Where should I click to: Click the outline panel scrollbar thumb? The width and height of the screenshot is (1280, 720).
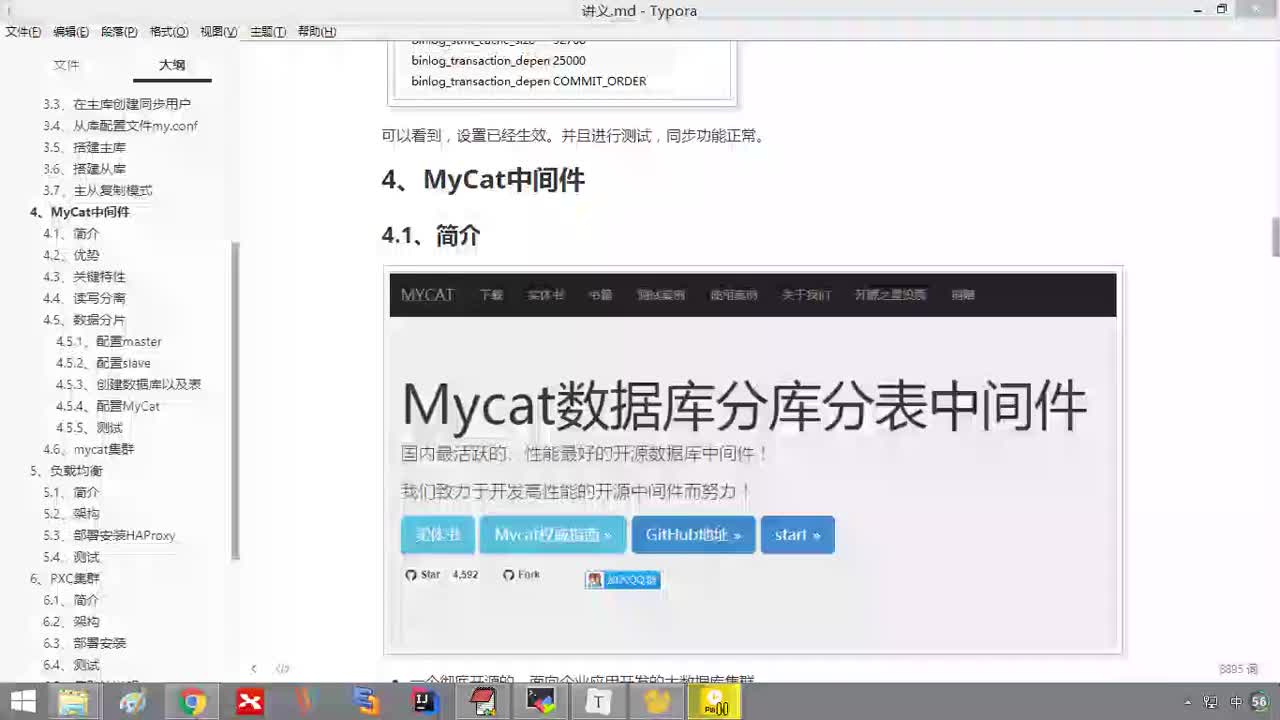pyautogui.click(x=235, y=400)
